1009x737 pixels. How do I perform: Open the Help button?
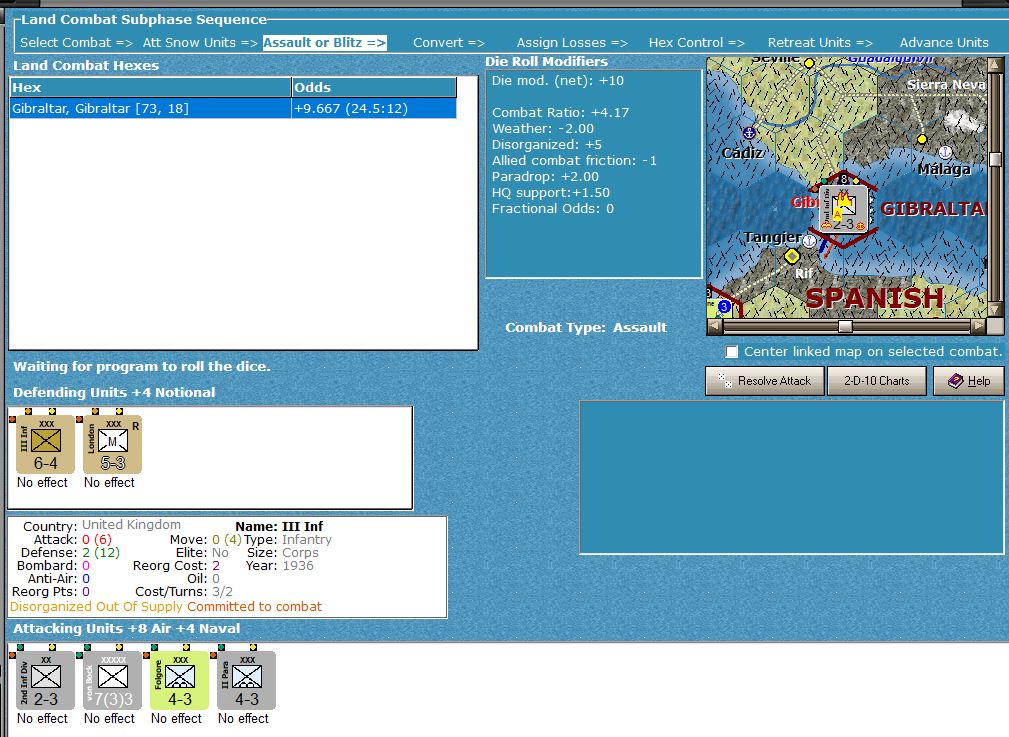click(x=968, y=381)
